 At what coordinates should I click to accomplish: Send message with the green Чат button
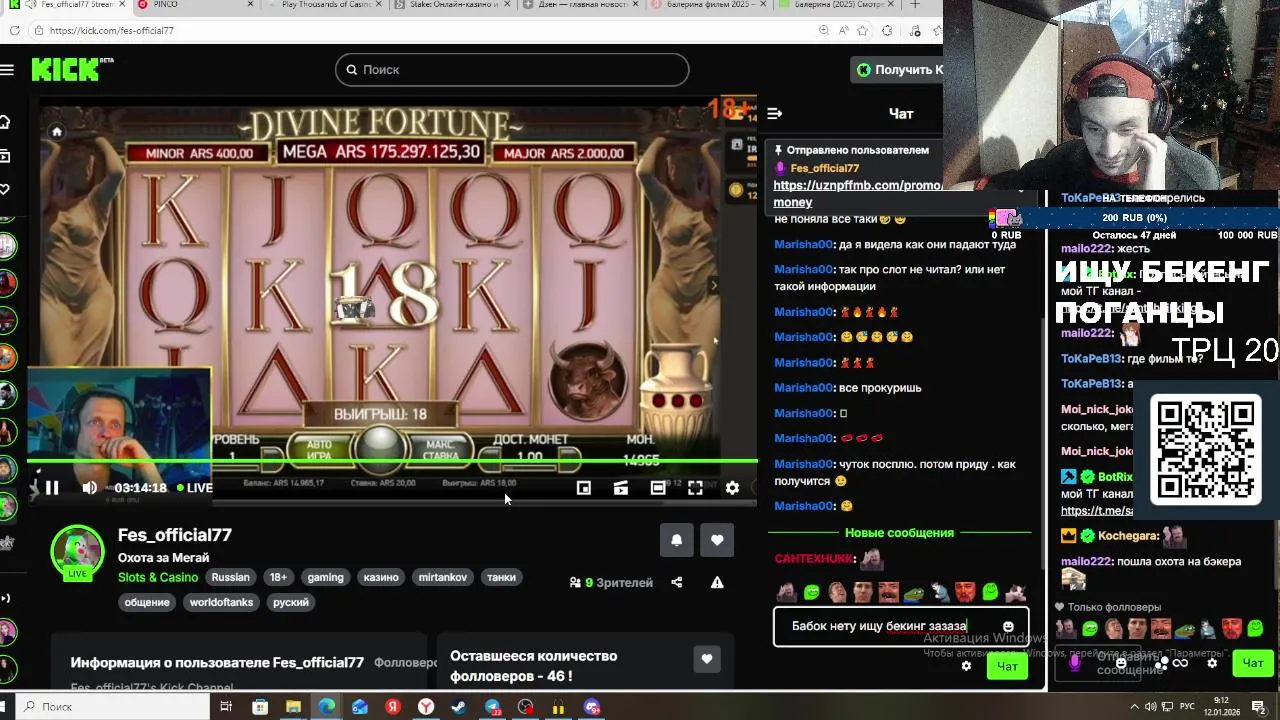(x=1007, y=666)
